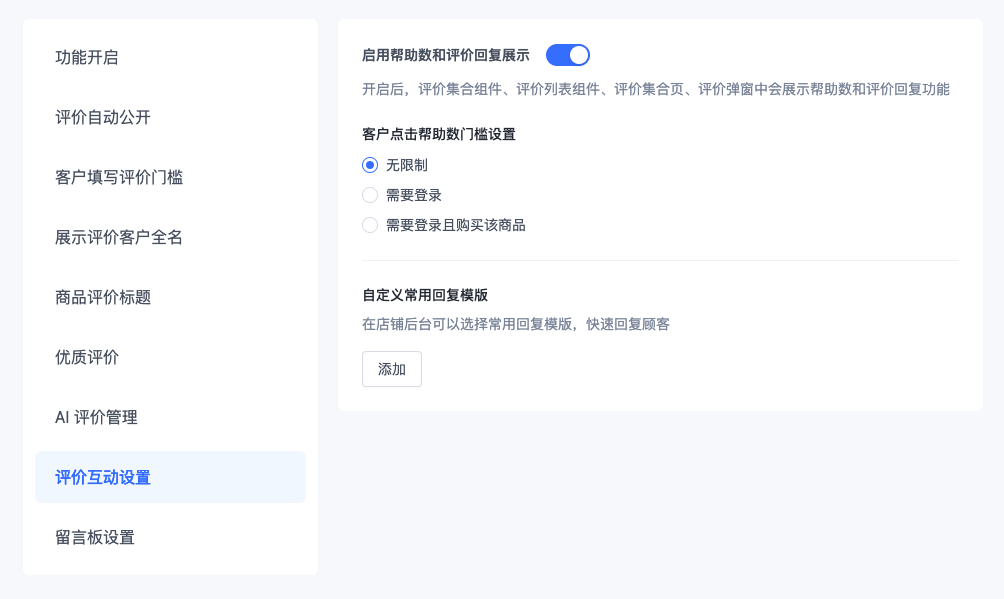Disable the 启用帮助数和评价回复展示 switch
Image resolution: width=1004 pixels, height=599 pixels.
567,55
